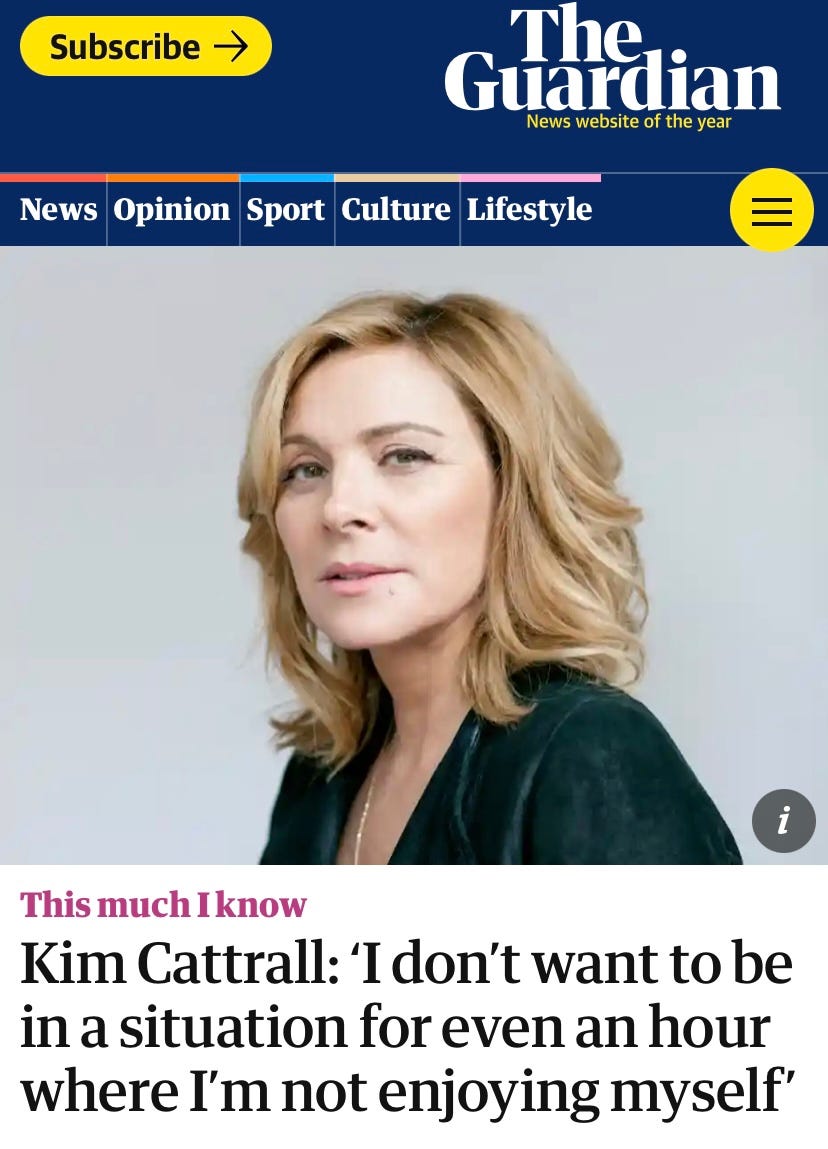Open article via 'not enjoying myself' headline text
Screen dimensions: 828x1149
(539, 1093)
